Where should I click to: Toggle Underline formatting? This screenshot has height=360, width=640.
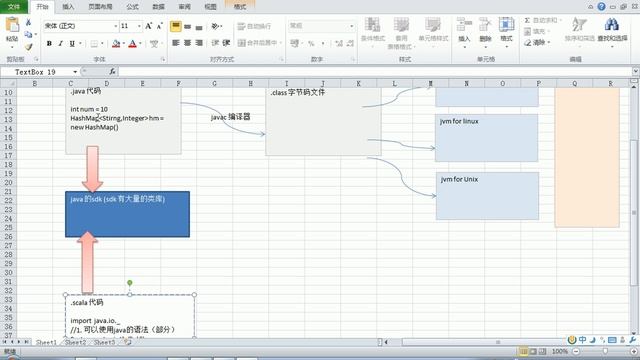tap(72, 43)
